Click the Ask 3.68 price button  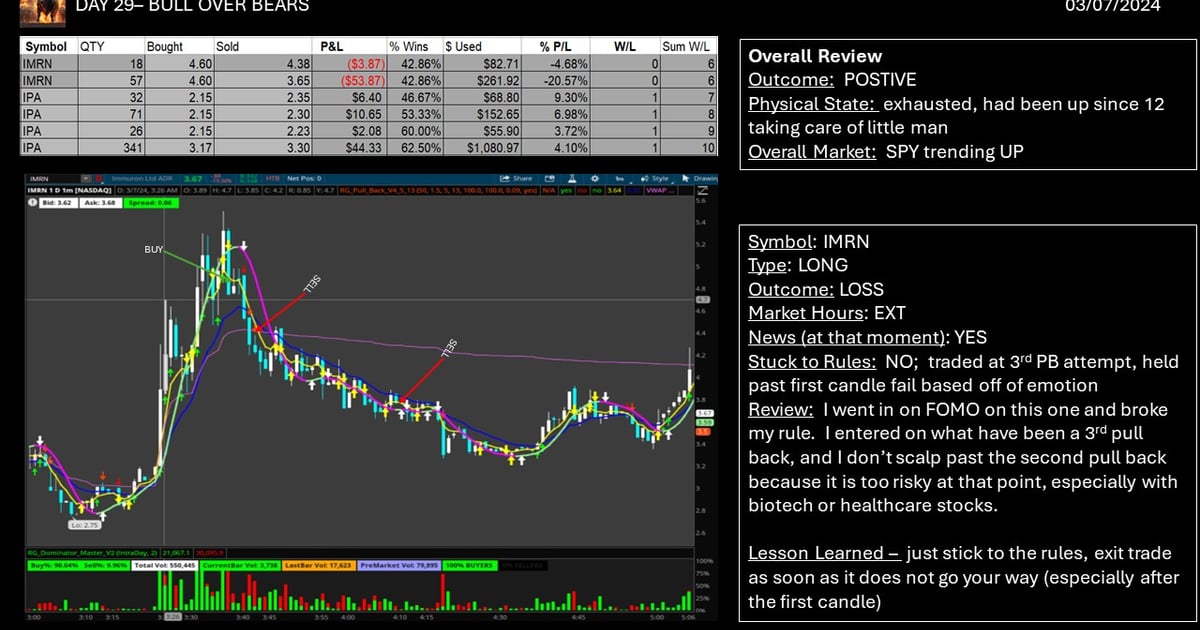[x=100, y=201]
